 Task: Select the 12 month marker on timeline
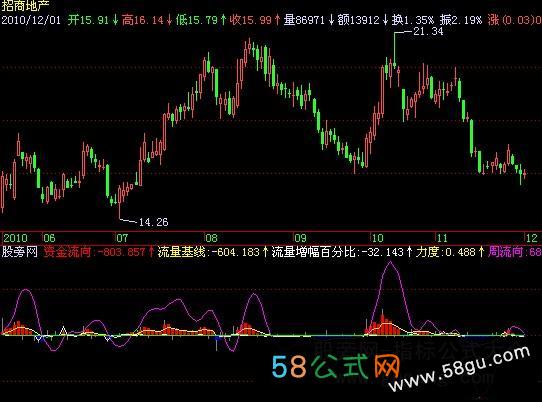pos(532,238)
